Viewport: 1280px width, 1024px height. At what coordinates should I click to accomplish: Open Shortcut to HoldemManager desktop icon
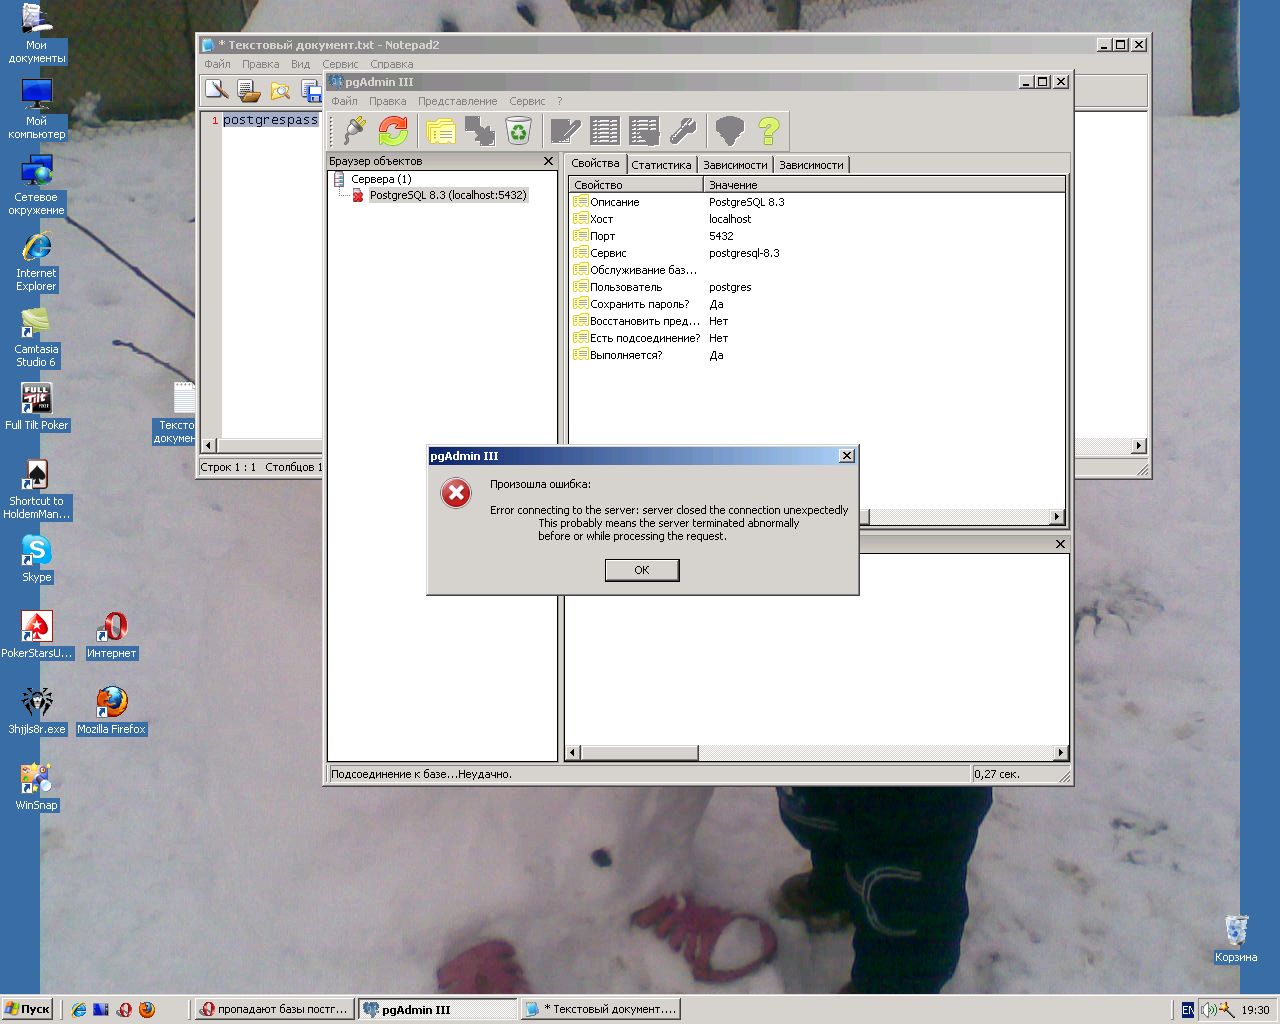coord(37,489)
